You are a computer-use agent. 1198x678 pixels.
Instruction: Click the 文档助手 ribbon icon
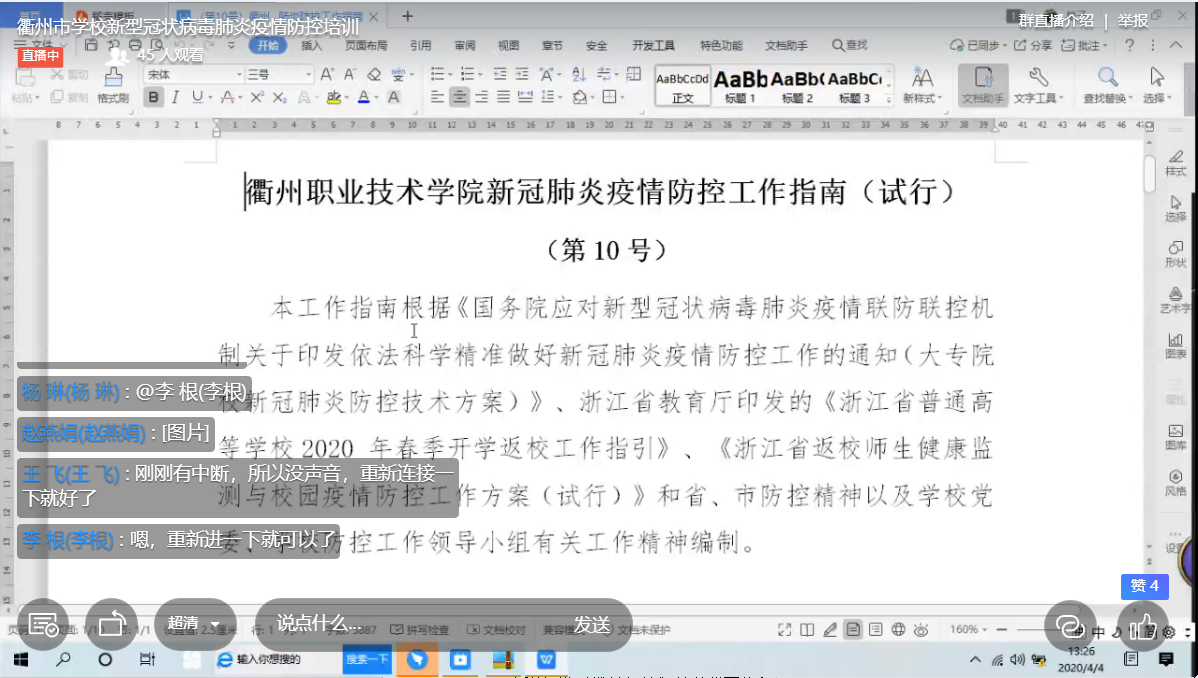click(x=982, y=84)
